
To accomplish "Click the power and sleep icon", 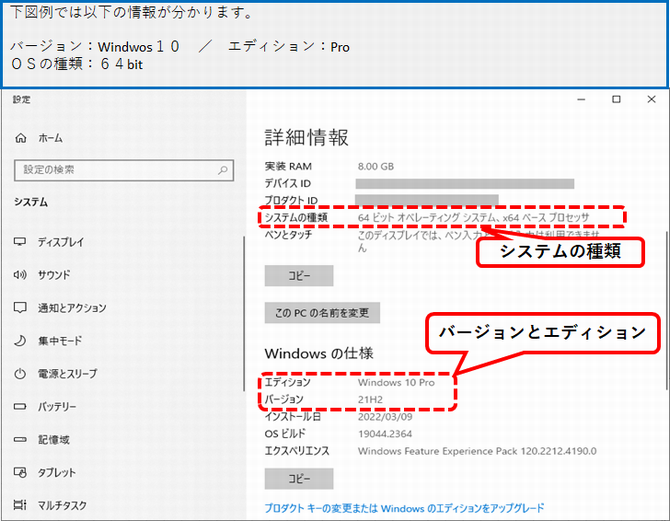I will 20,374.
